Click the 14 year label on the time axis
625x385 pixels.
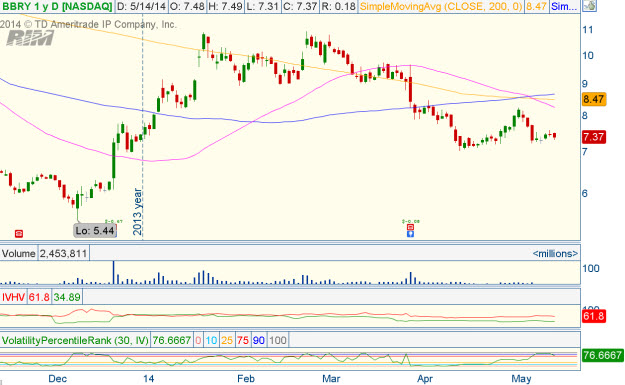tap(149, 379)
